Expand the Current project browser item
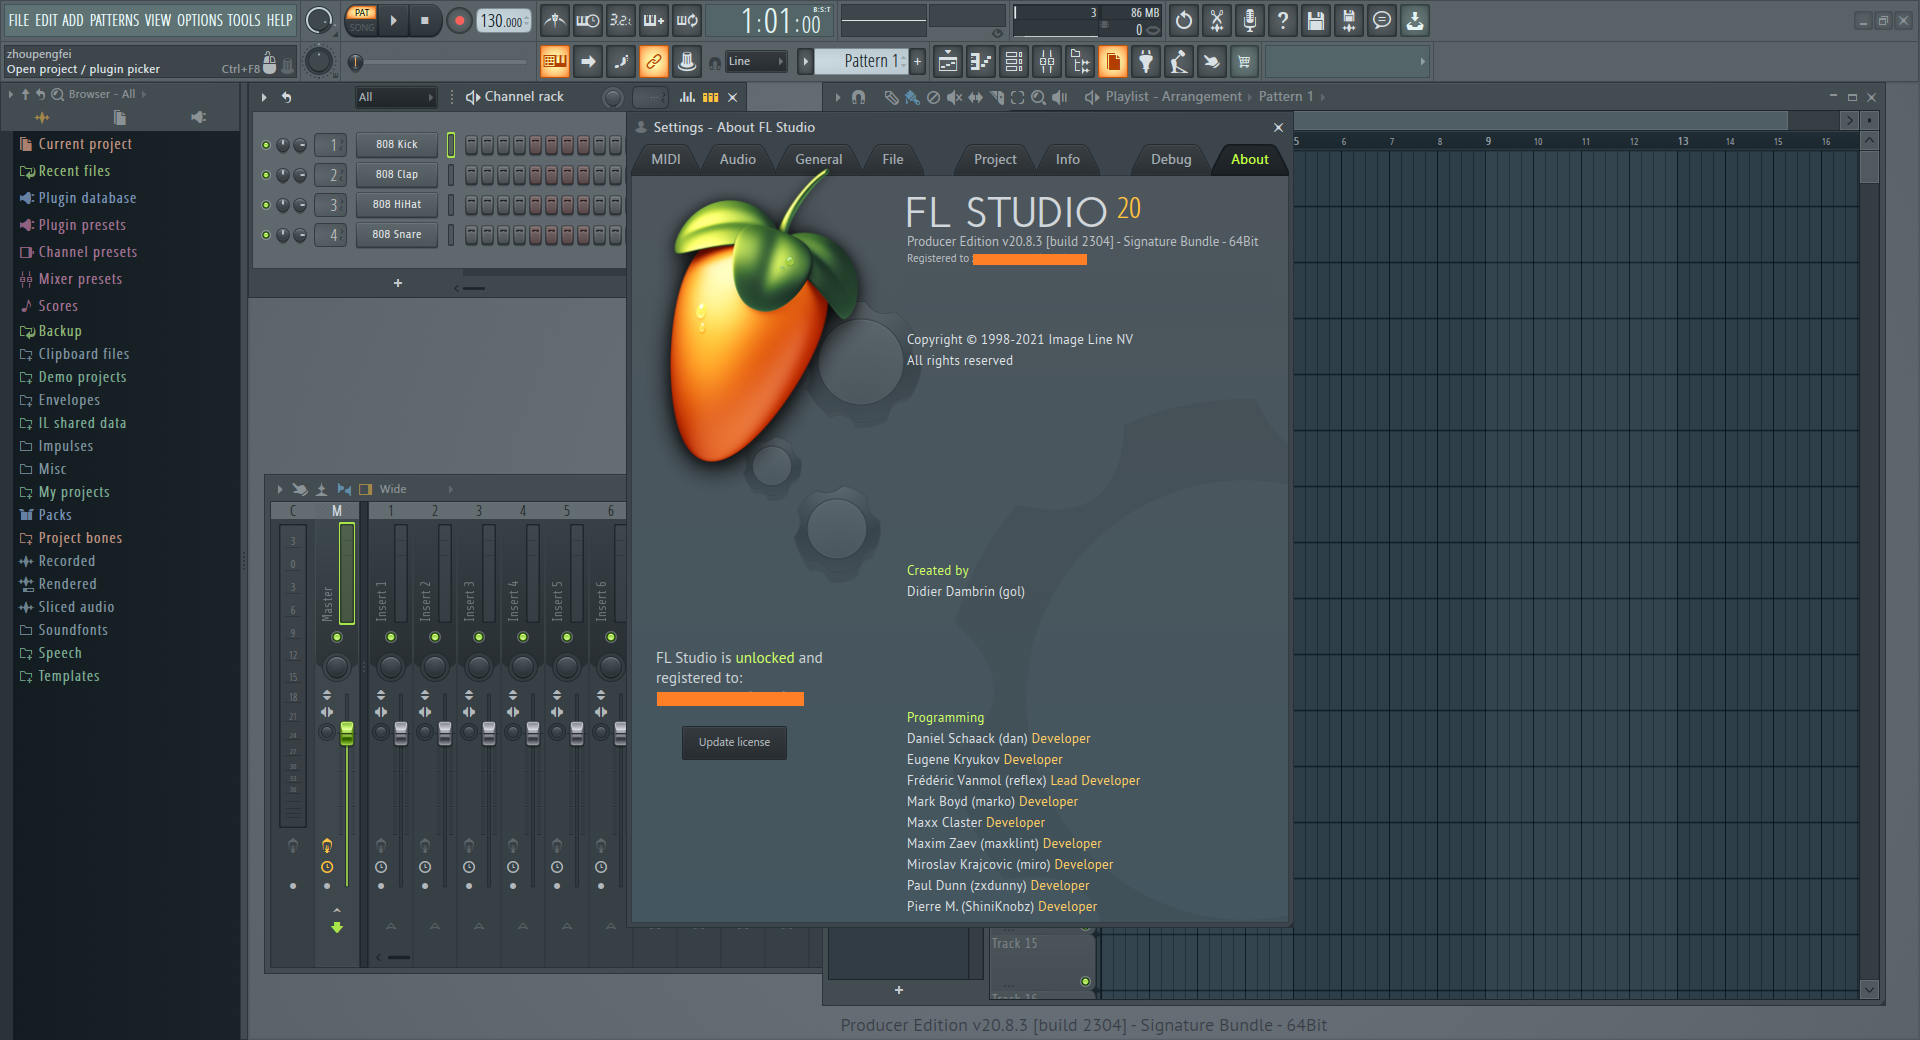This screenshot has height=1040, width=1920. (x=76, y=144)
